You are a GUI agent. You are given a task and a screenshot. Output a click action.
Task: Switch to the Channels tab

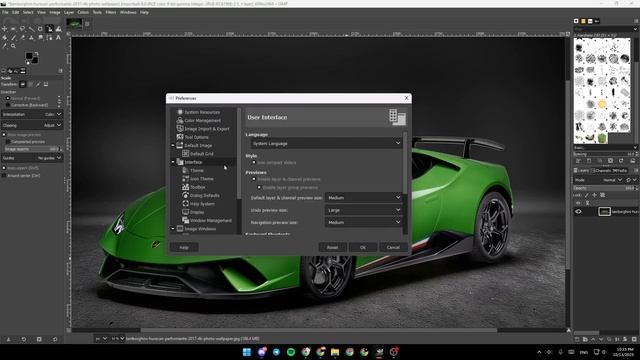pos(602,171)
